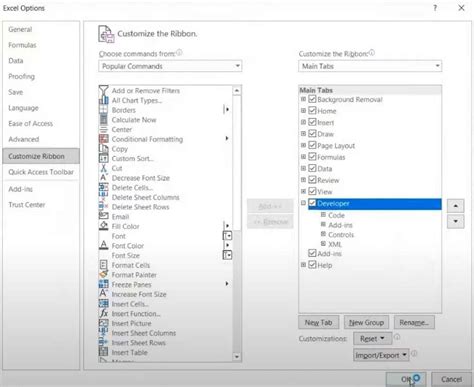
Task: Move Developer tab down with arrow button
Action: (x=455, y=221)
